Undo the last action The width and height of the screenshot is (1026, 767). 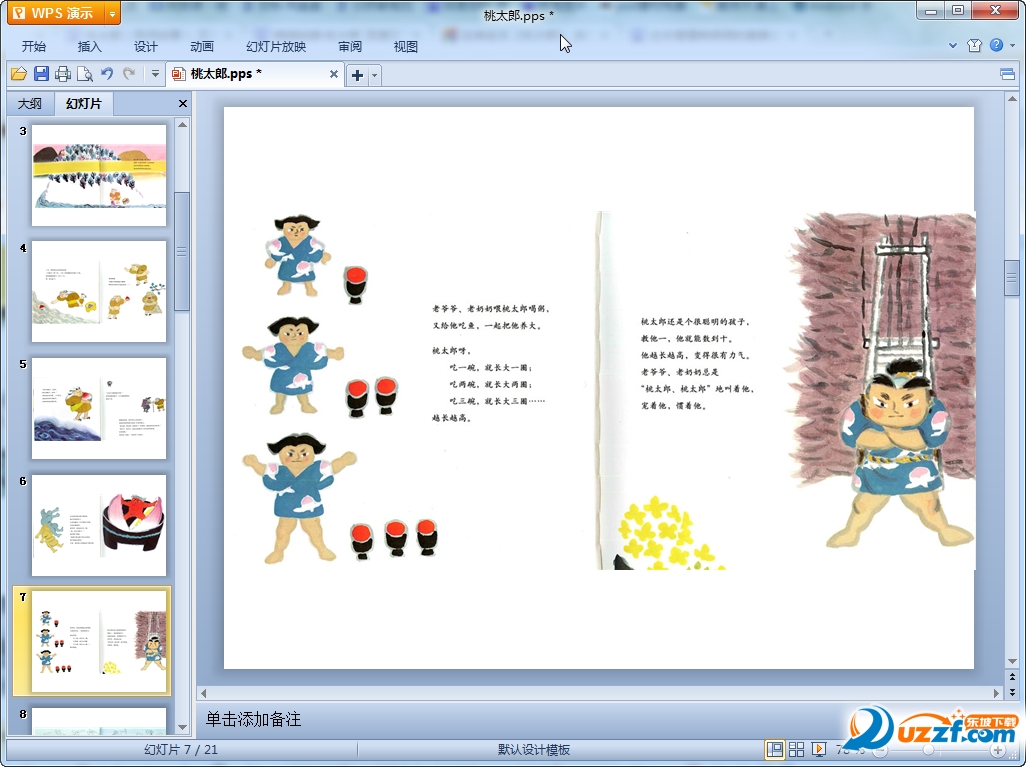107,74
